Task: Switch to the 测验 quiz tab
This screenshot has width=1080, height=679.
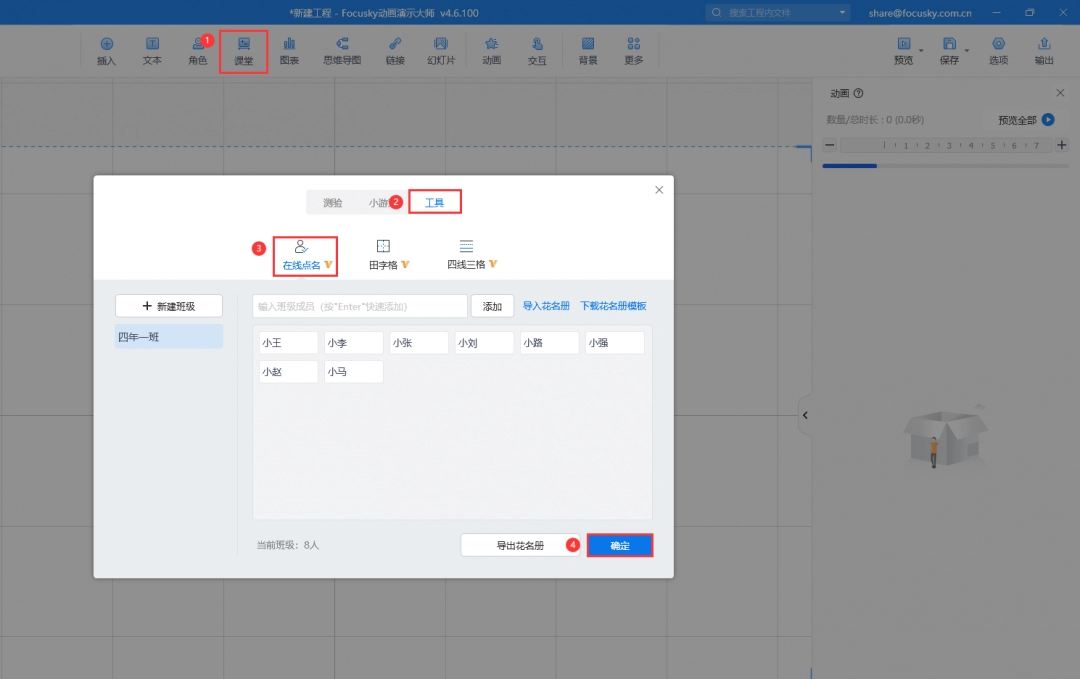Action: coord(332,203)
